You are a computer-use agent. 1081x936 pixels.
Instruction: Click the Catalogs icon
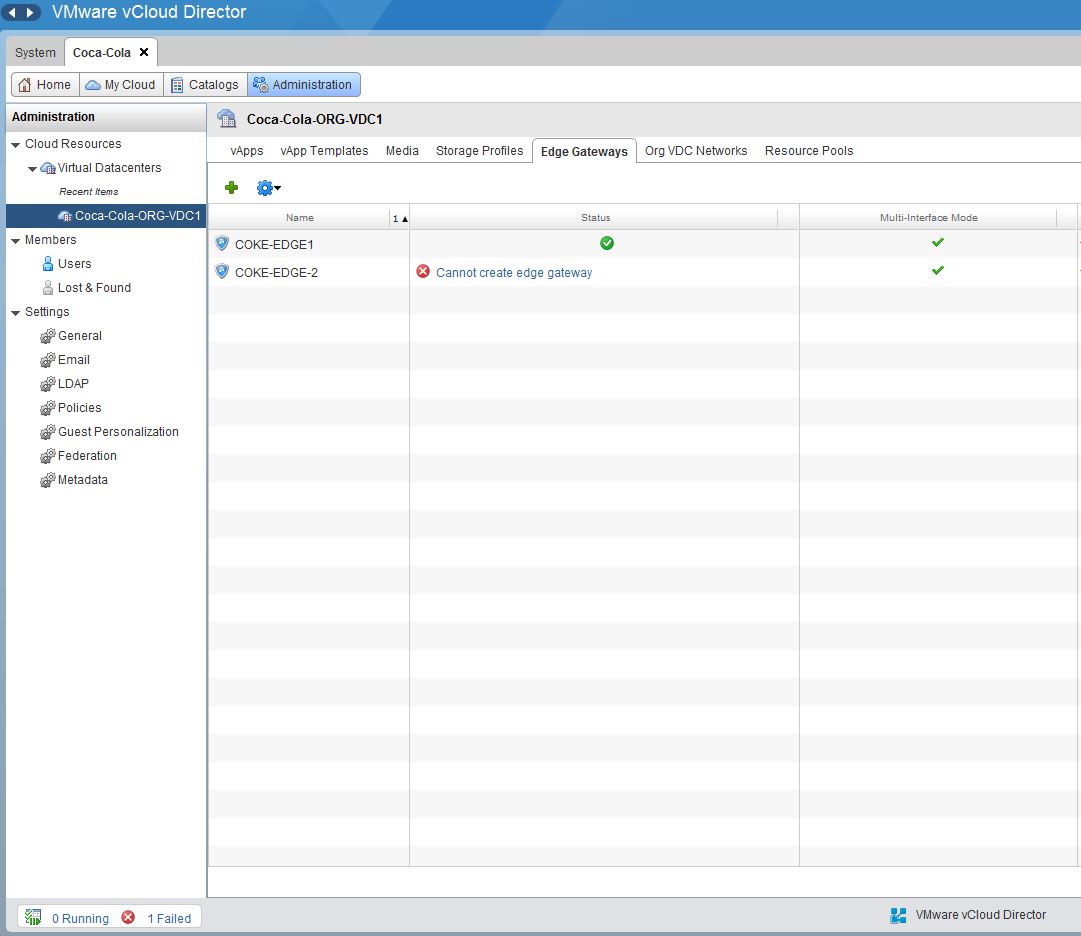click(177, 85)
